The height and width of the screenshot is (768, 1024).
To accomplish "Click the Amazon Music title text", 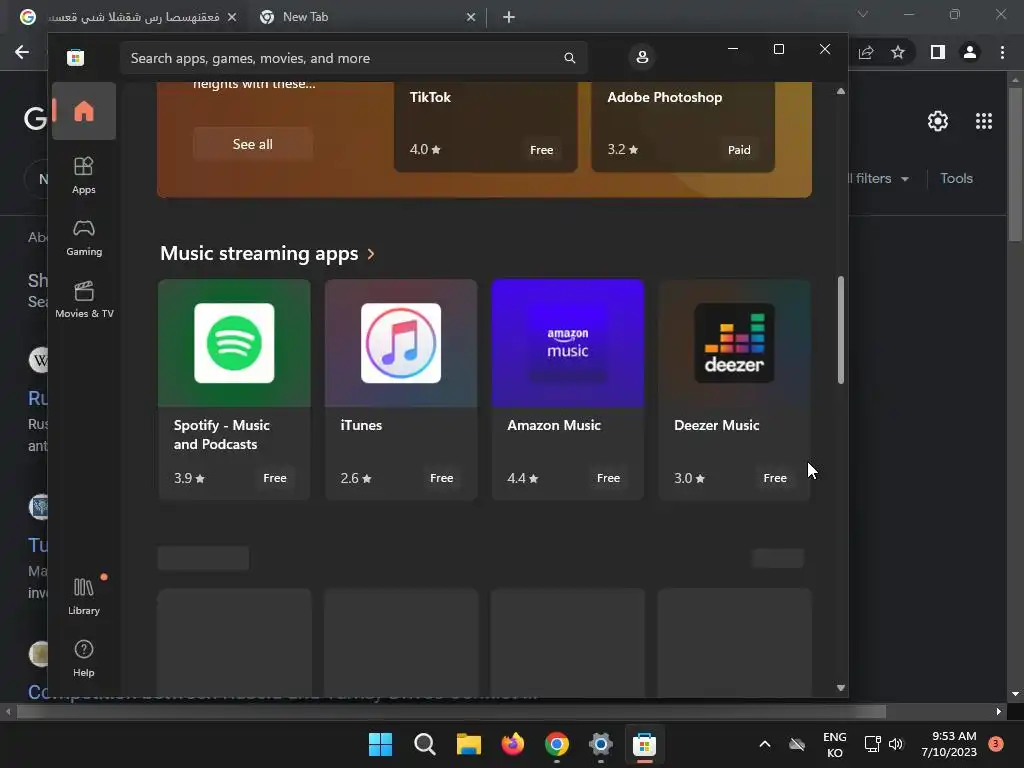I will click(554, 425).
